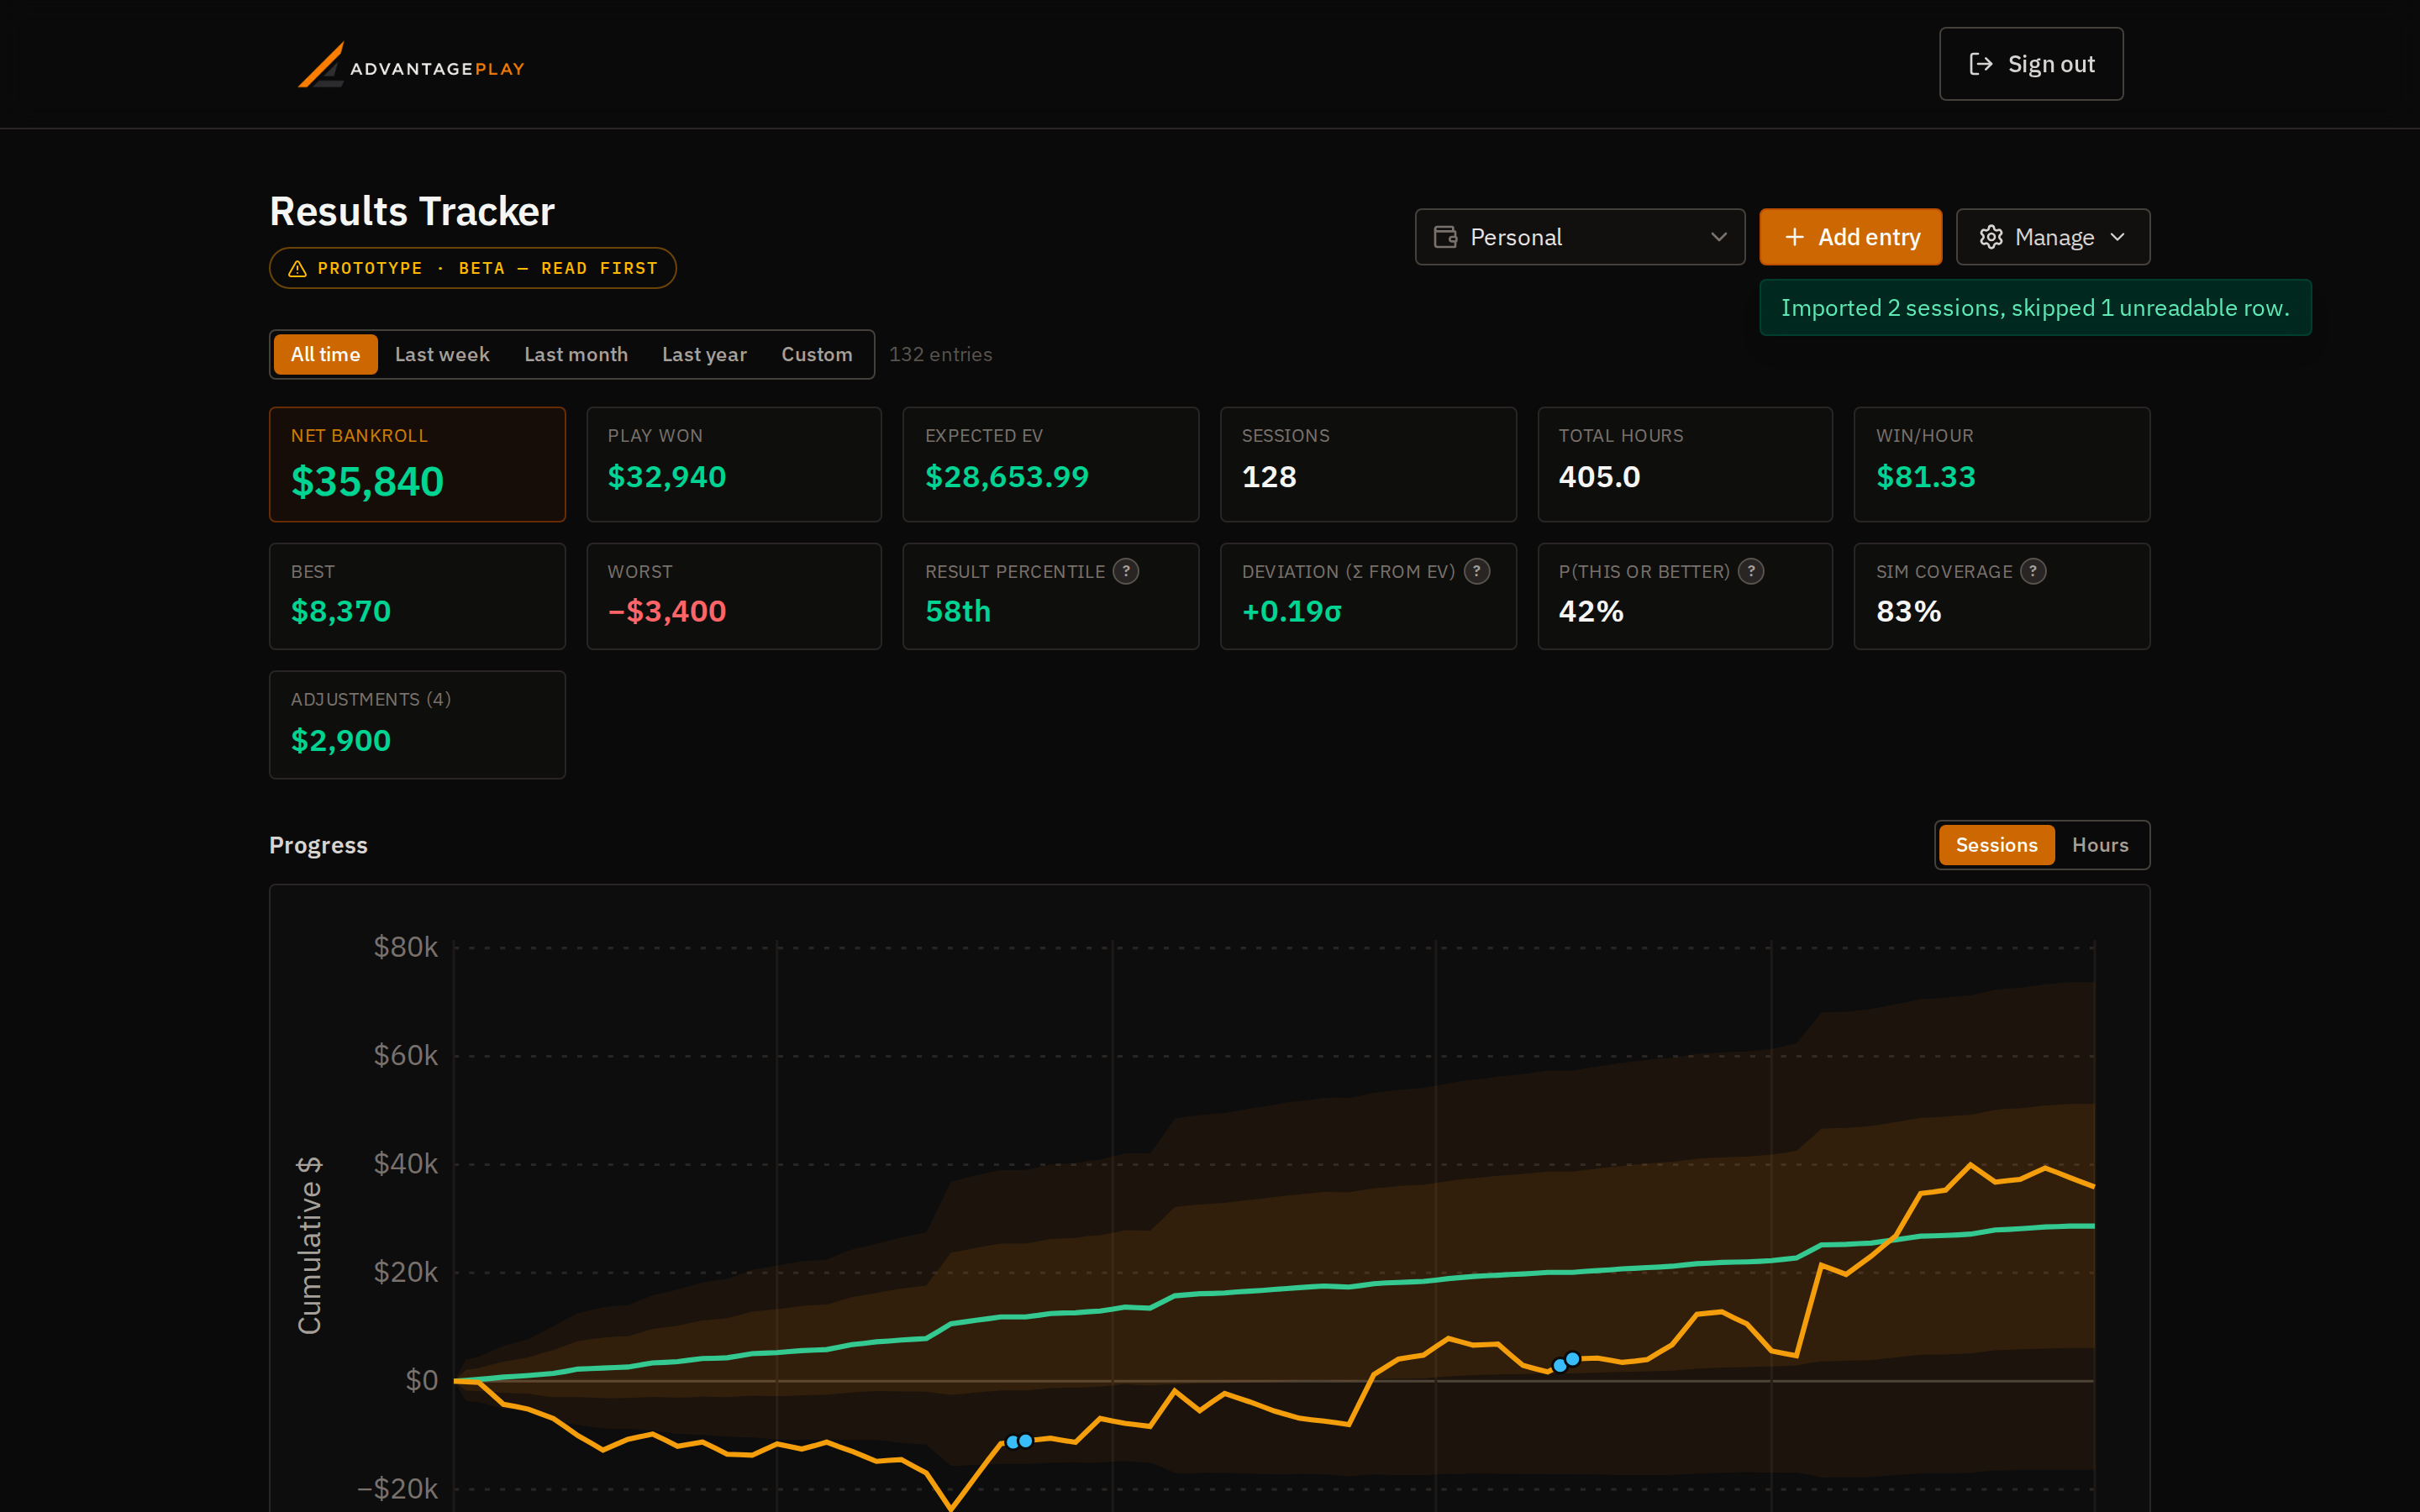Filter results to Last week

[x=442, y=354]
